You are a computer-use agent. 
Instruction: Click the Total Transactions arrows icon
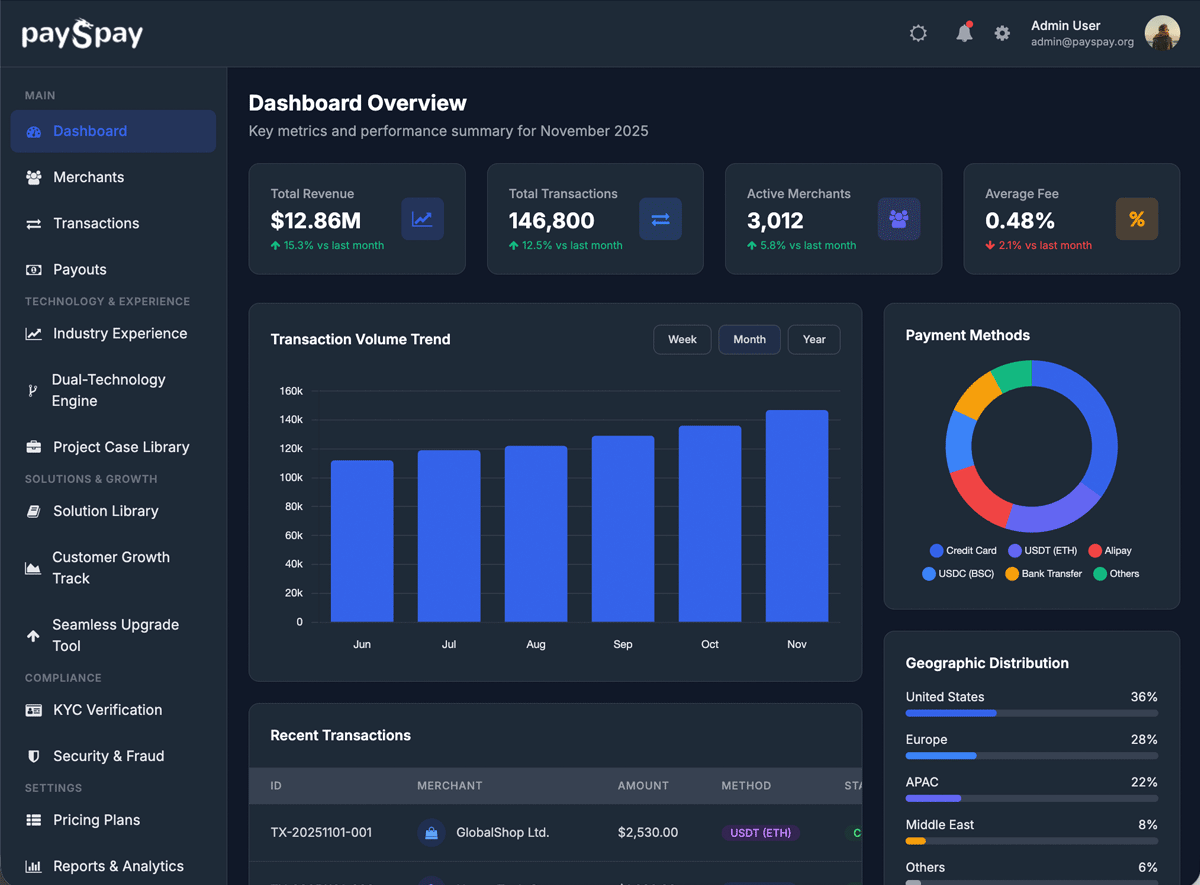coord(660,219)
